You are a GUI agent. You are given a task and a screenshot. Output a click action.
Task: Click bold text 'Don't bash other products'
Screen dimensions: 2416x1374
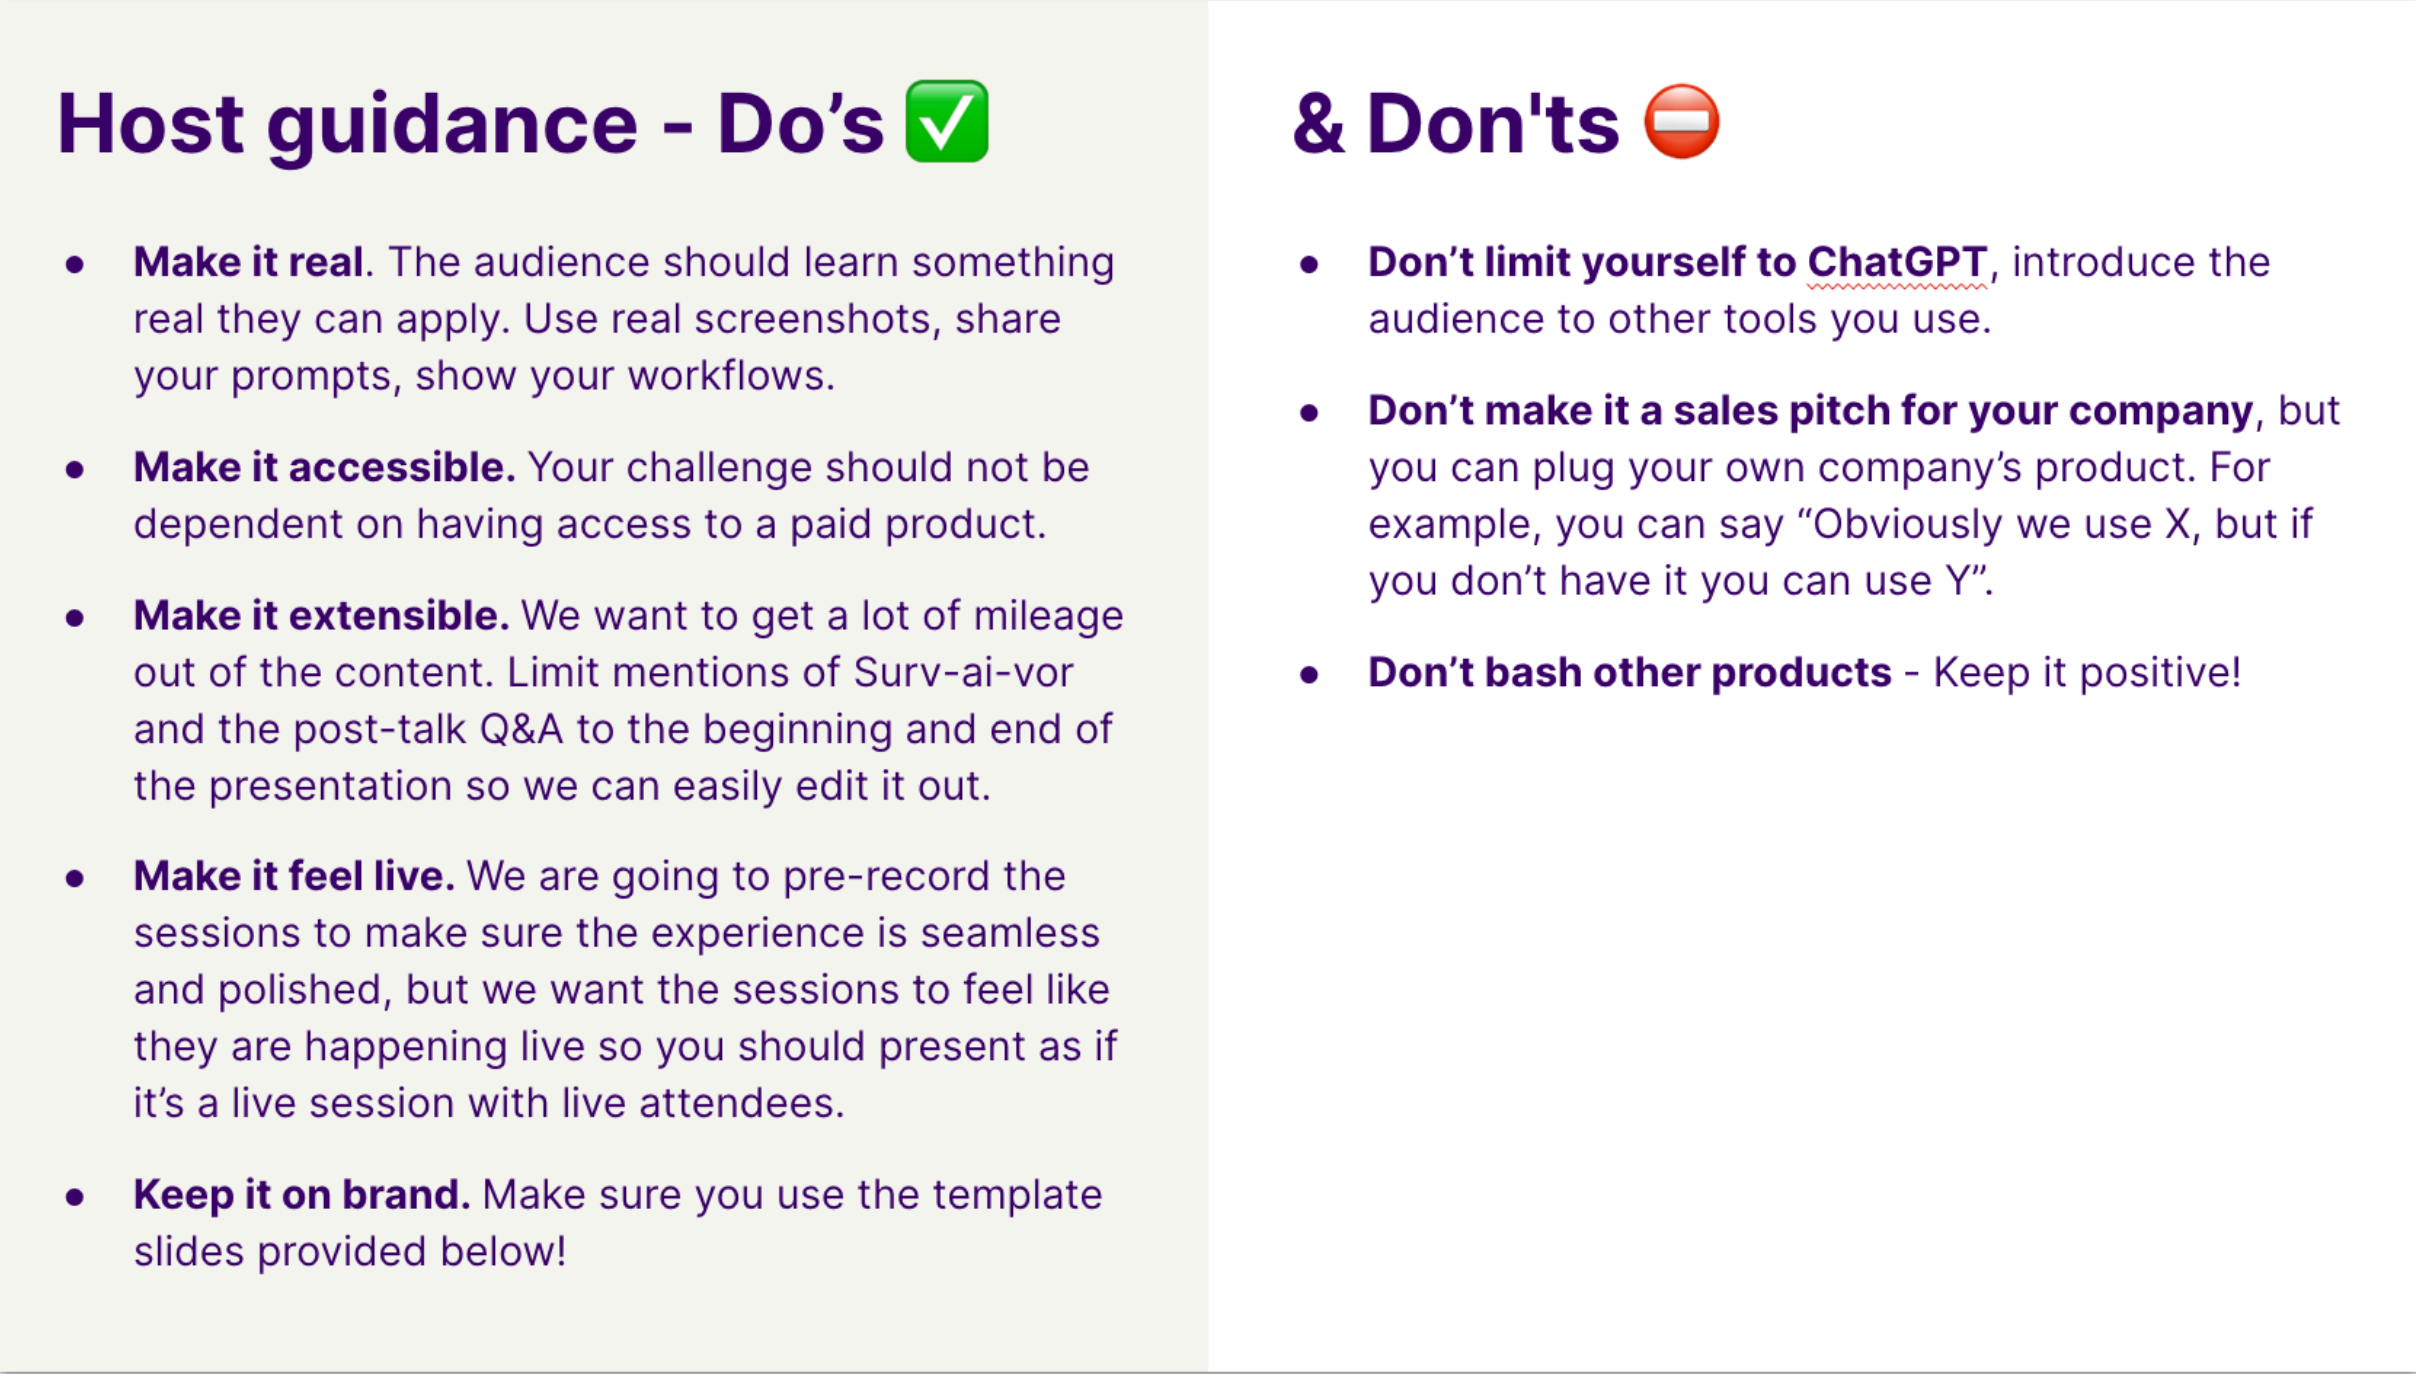(1630, 672)
